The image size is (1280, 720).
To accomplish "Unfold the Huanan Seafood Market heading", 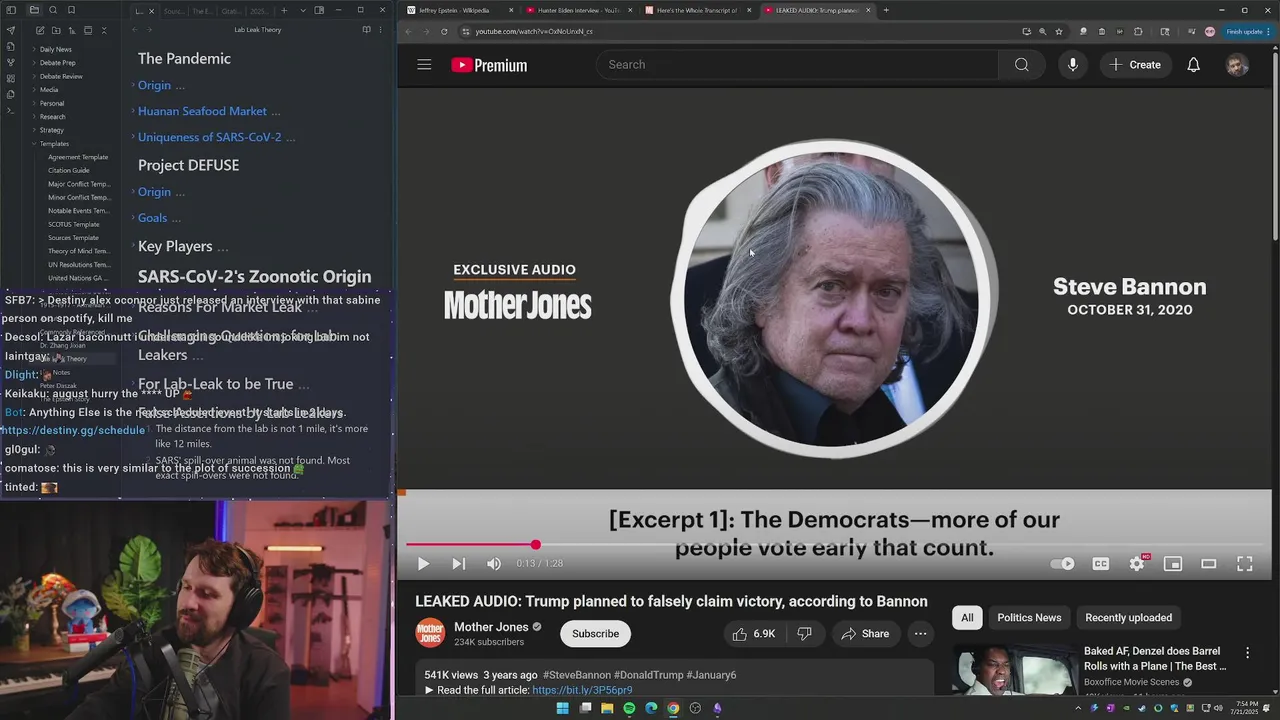I will (133, 111).
